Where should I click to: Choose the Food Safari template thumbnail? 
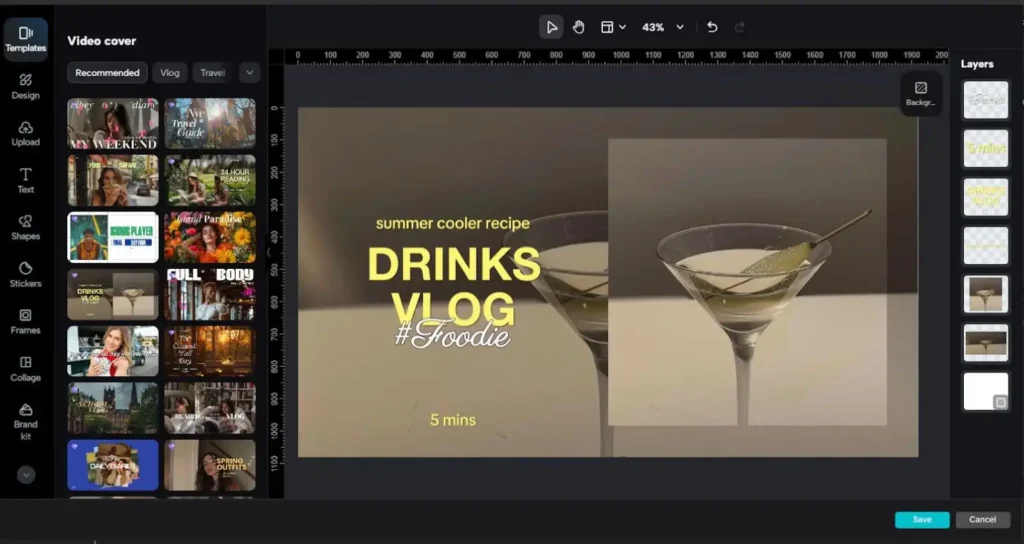pyautogui.click(x=113, y=180)
